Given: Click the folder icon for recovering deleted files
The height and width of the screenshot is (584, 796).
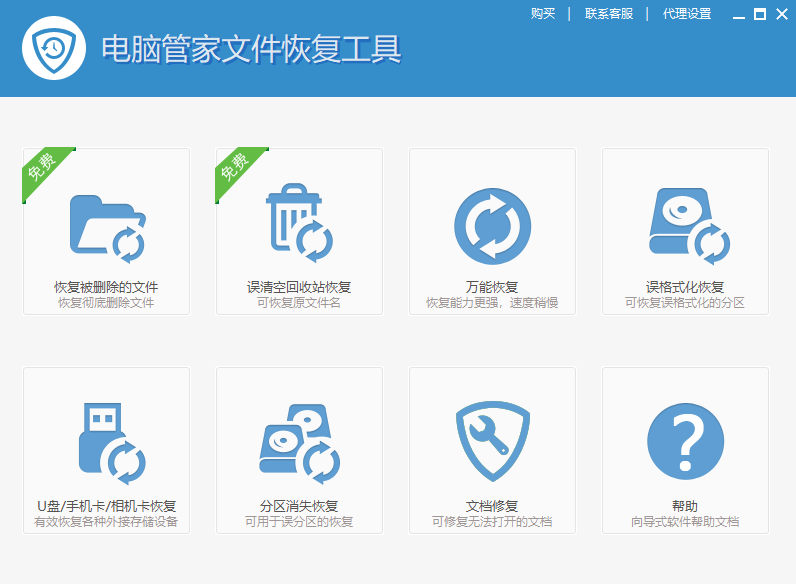Looking at the screenshot, I should click(106, 226).
